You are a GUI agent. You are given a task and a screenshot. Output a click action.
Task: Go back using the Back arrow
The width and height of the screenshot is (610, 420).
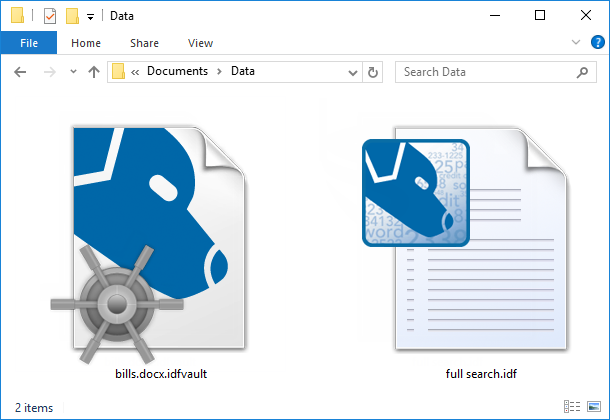pyautogui.click(x=20, y=72)
